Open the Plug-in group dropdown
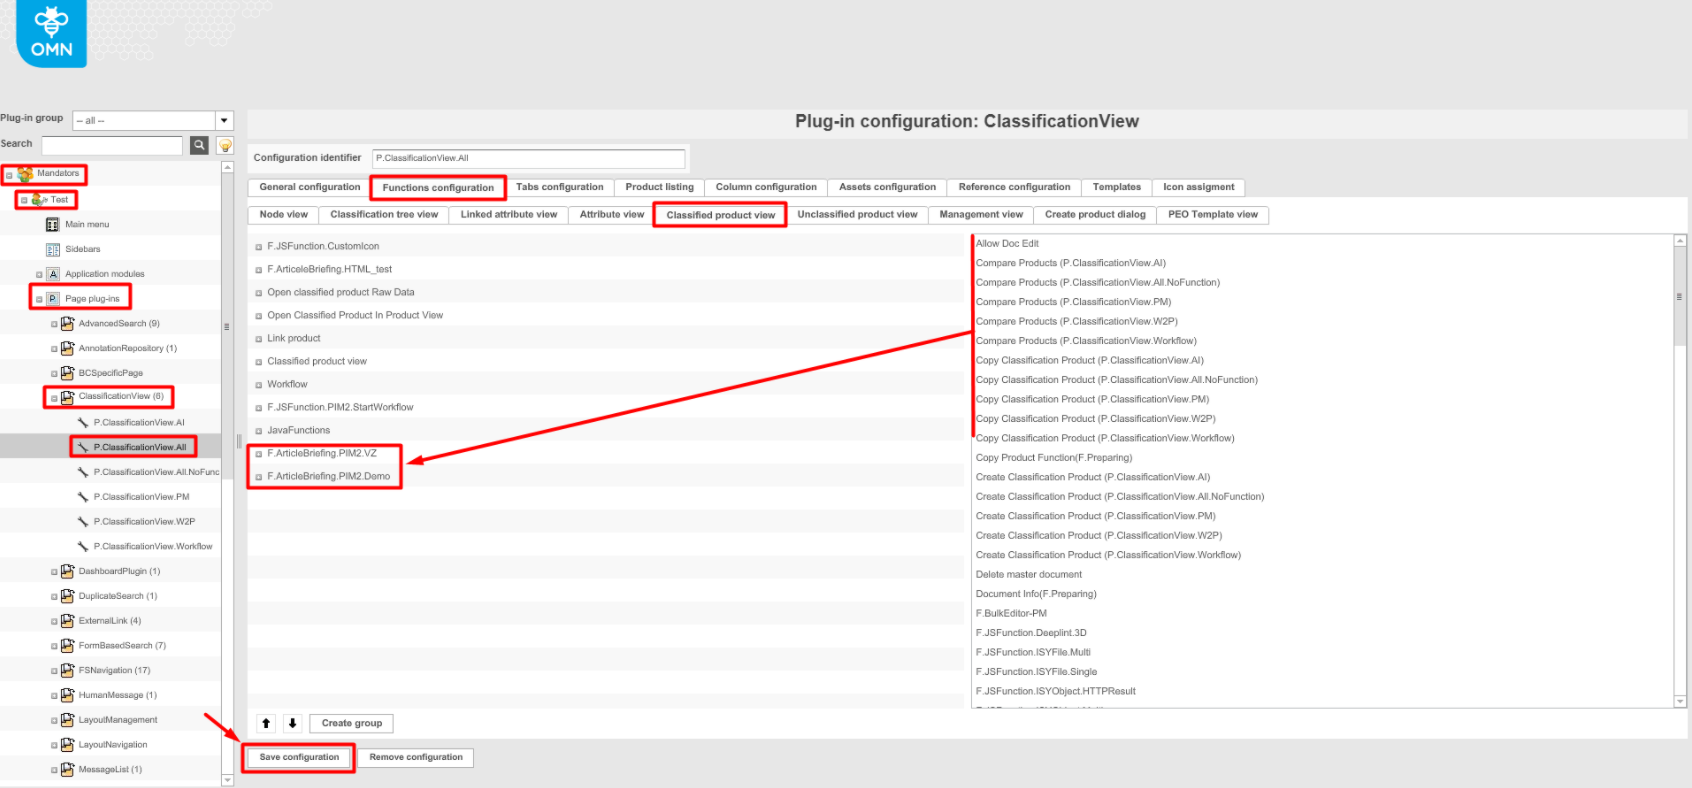Image resolution: width=1692 pixels, height=788 pixels. pyautogui.click(x=225, y=121)
